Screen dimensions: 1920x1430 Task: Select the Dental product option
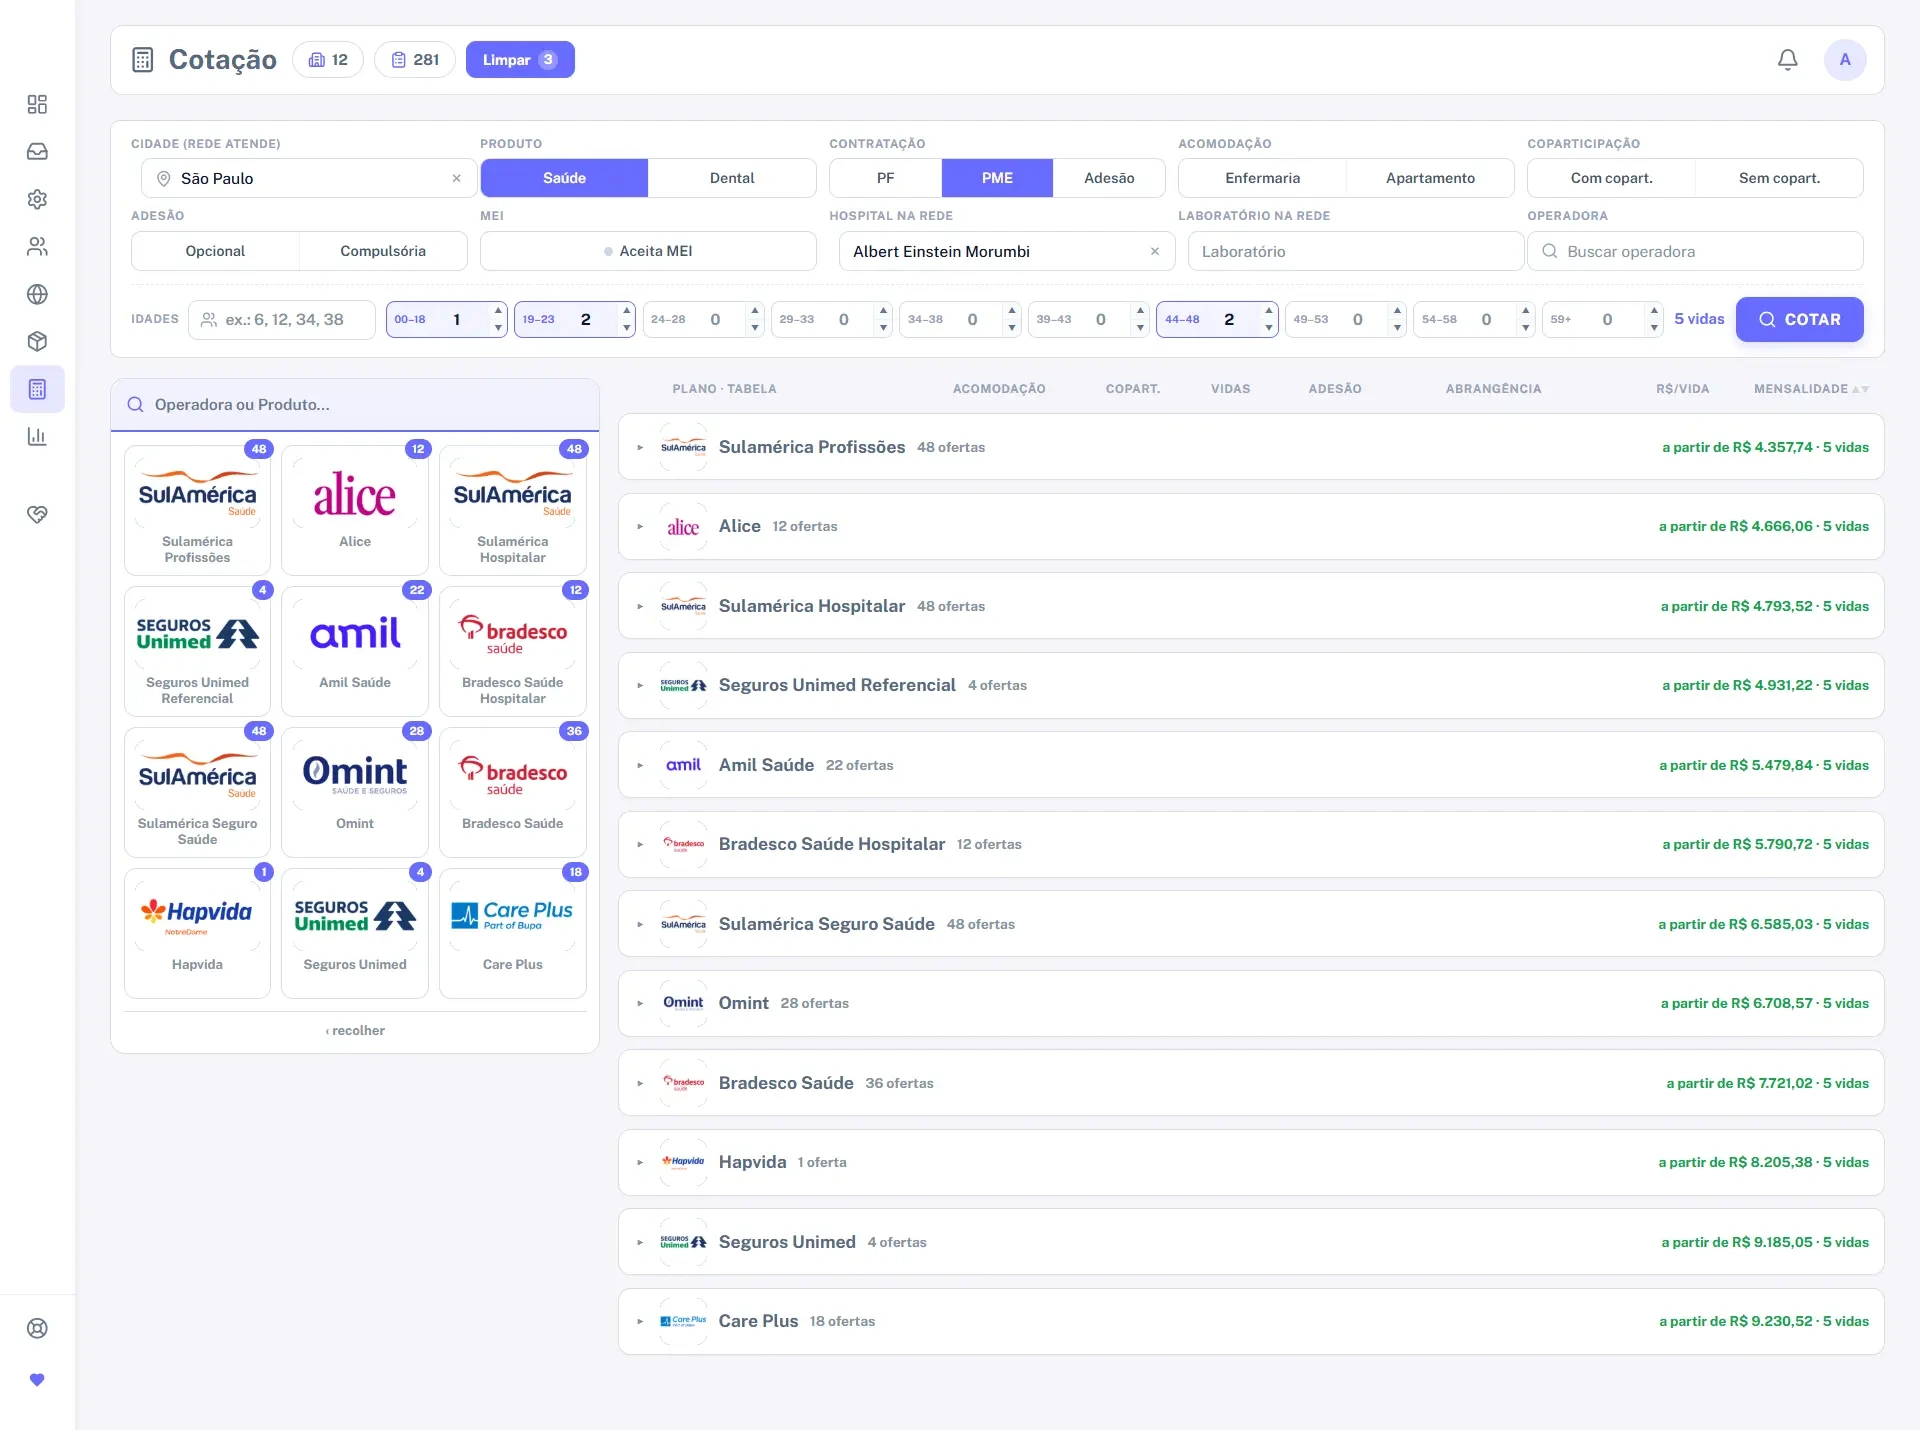coord(732,178)
